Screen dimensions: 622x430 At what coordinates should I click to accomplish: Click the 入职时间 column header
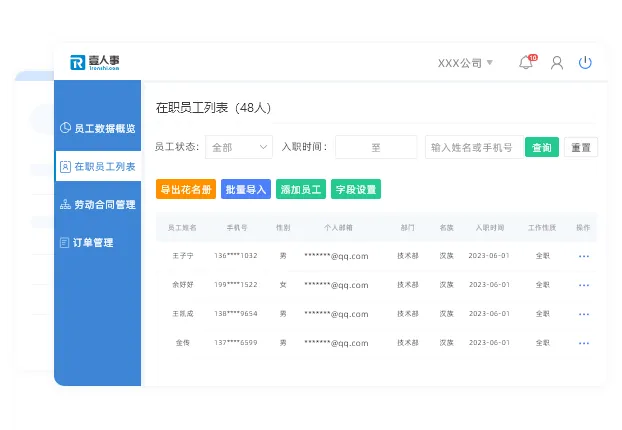pyautogui.click(x=490, y=227)
